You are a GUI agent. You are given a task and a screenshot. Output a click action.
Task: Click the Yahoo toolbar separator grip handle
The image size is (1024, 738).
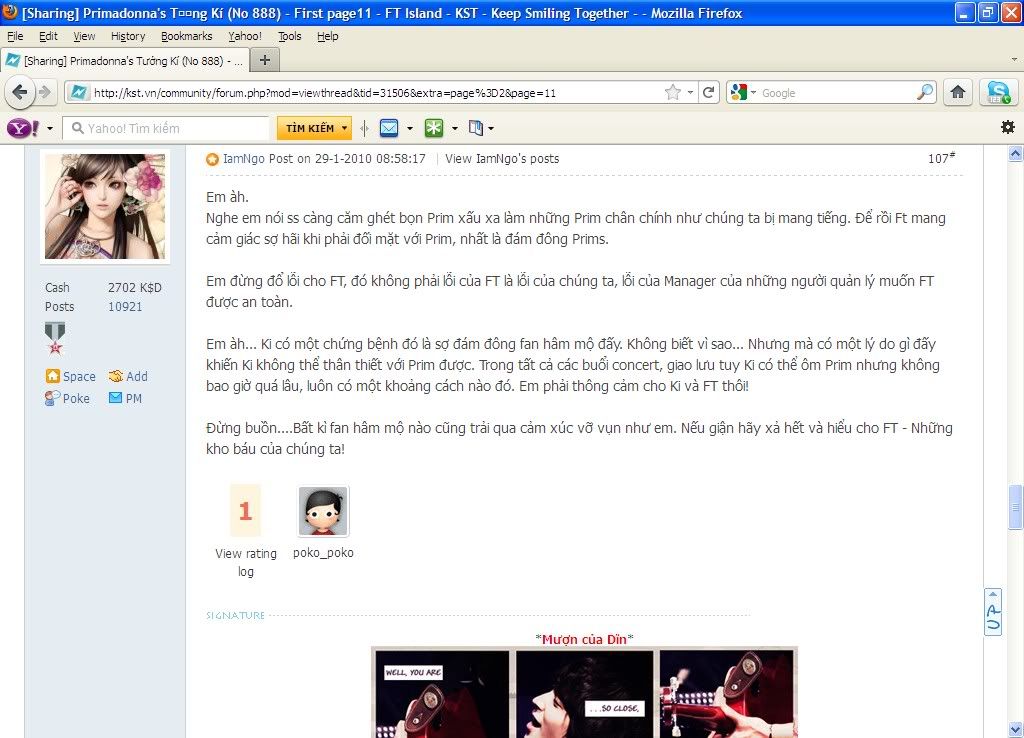click(364, 128)
